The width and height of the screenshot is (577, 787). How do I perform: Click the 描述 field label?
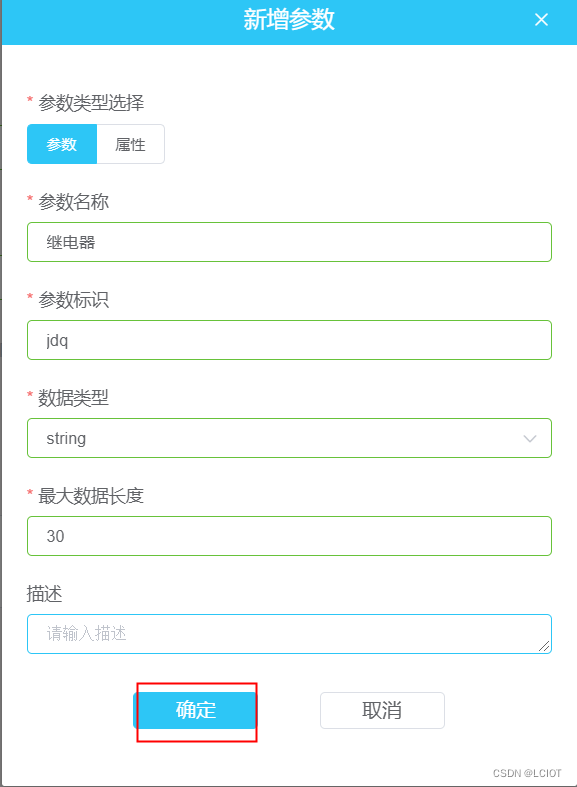coord(44,594)
